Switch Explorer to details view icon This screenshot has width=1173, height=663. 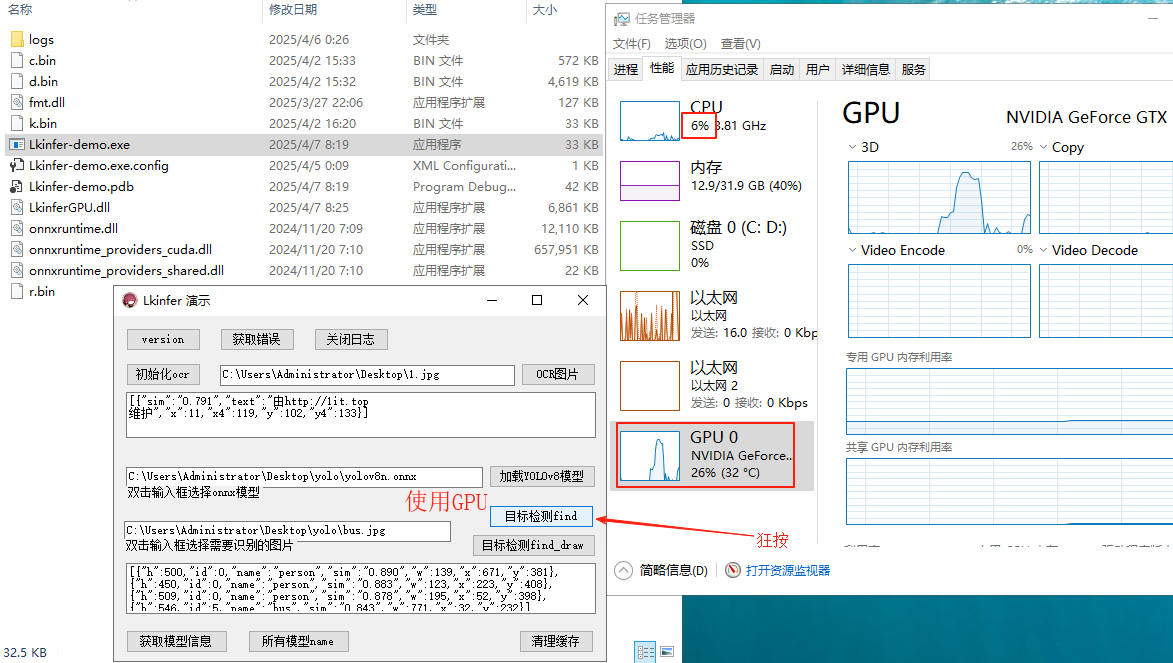pos(645,652)
